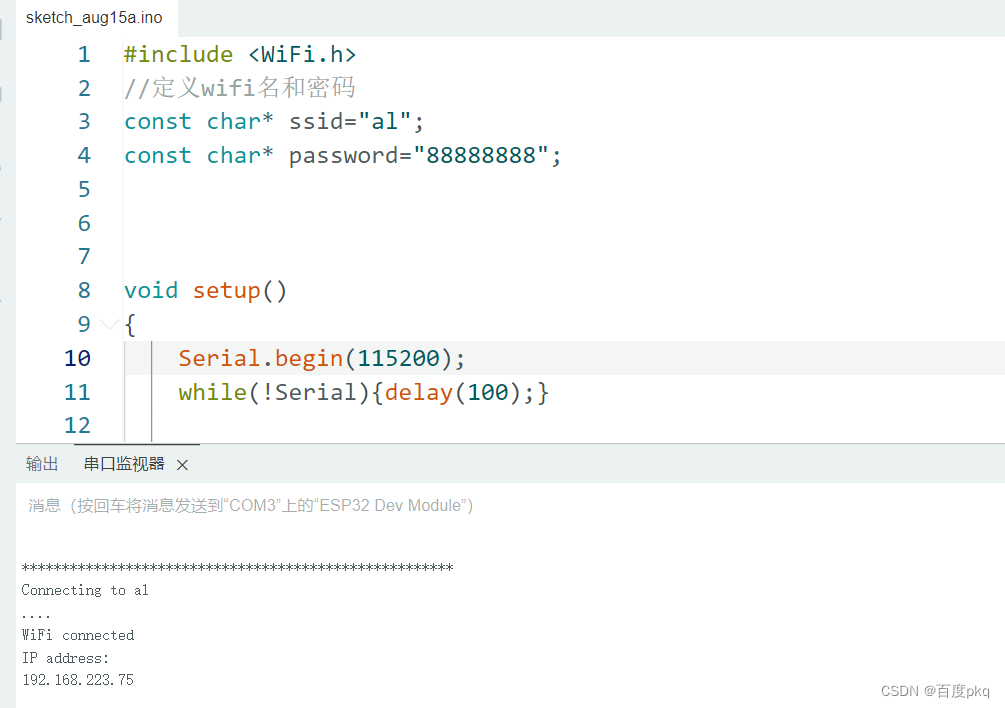Viewport: 1005px width, 708px height.
Task: Click the "WiFi connected" serial output line
Action: click(78, 635)
